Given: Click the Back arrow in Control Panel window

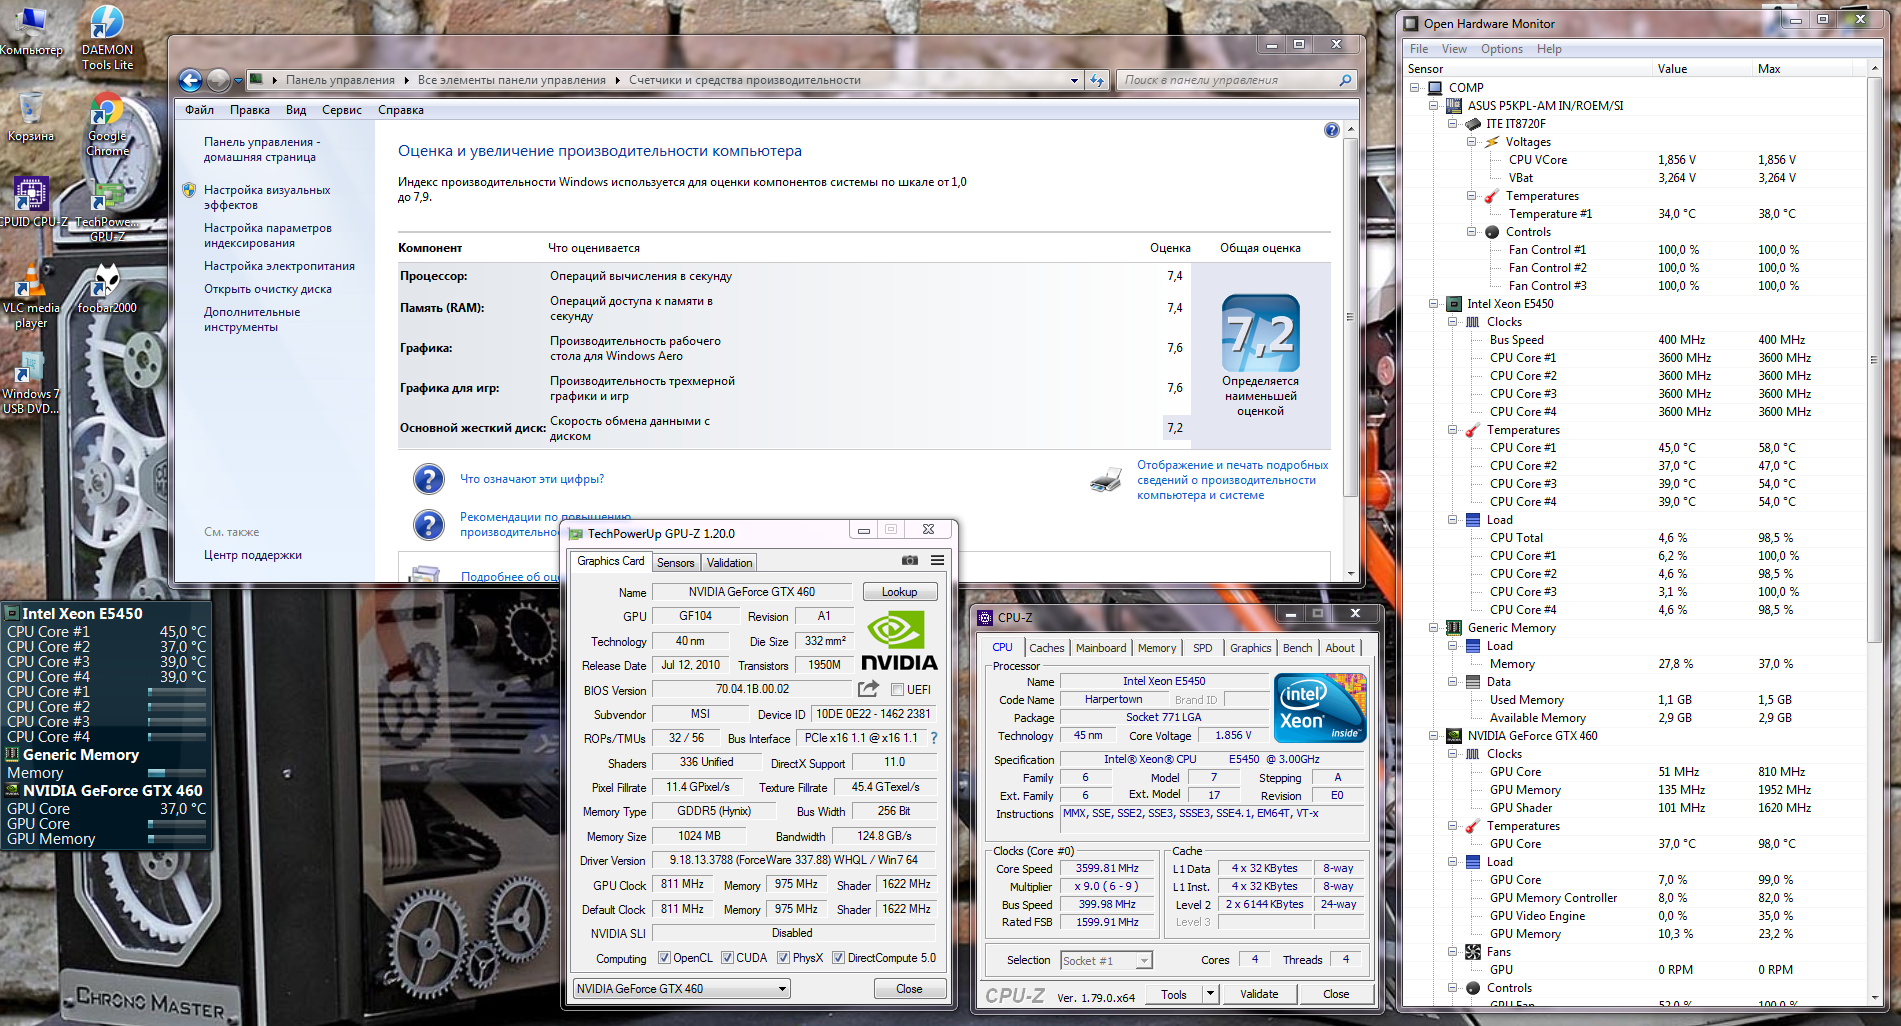Looking at the screenshot, I should point(190,80).
